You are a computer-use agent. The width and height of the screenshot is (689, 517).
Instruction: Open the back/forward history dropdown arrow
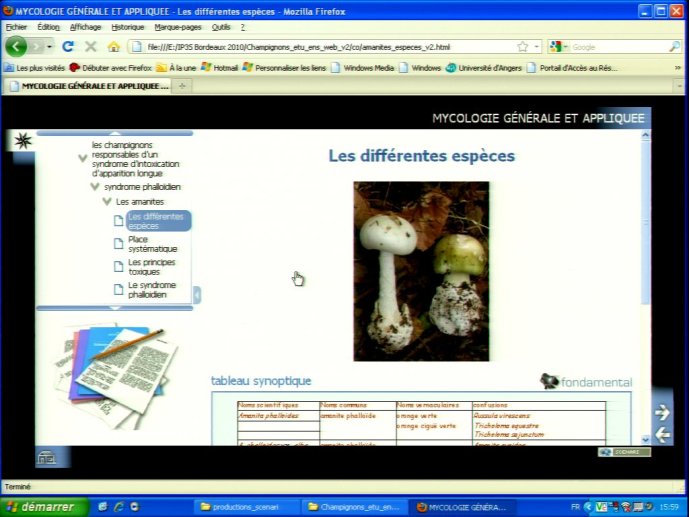coord(49,47)
